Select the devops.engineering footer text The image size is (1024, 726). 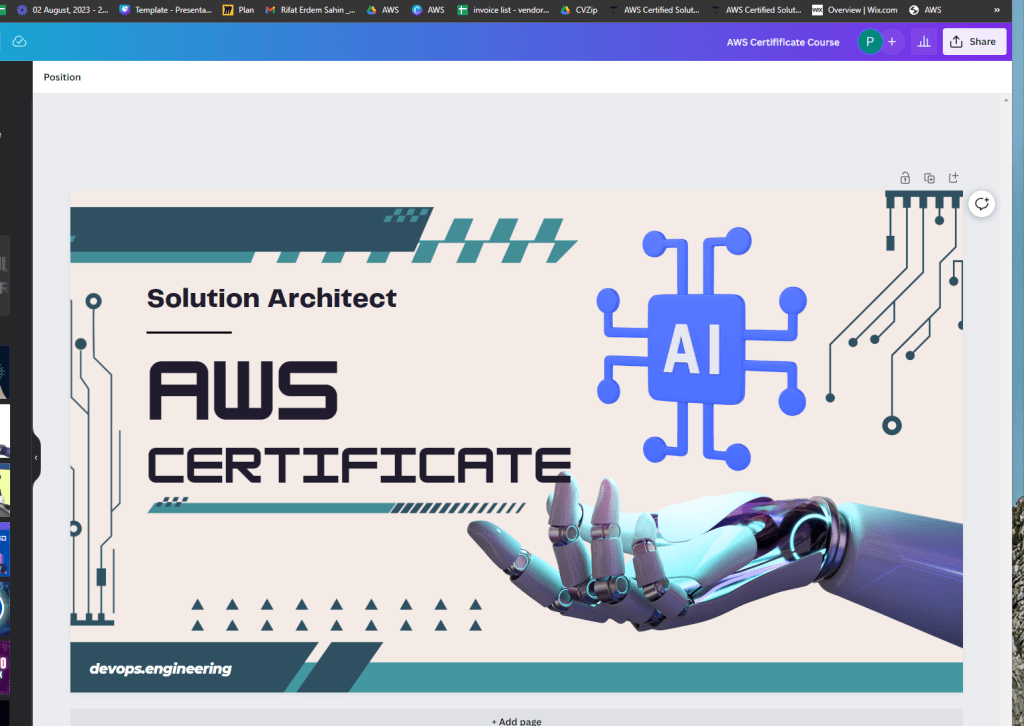click(161, 669)
